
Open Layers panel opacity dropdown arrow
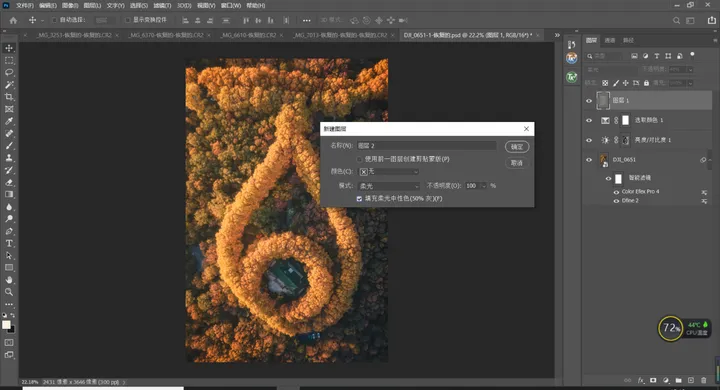coord(690,70)
